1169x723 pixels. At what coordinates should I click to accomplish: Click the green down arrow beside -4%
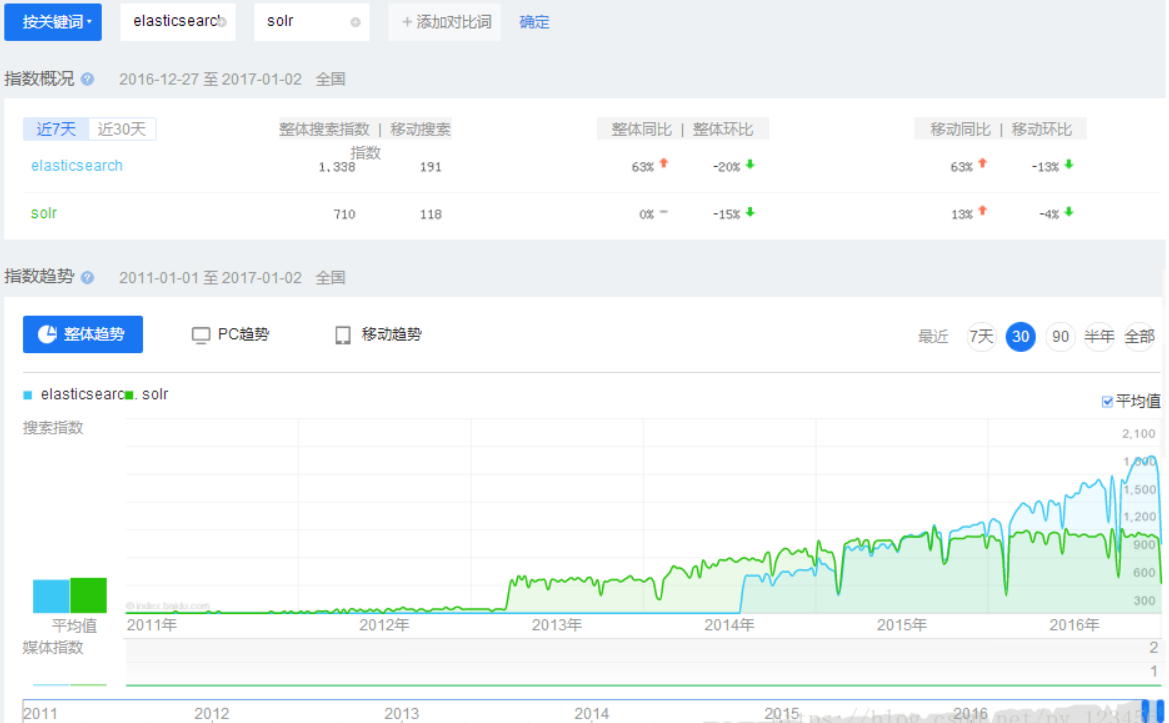click(x=1069, y=212)
